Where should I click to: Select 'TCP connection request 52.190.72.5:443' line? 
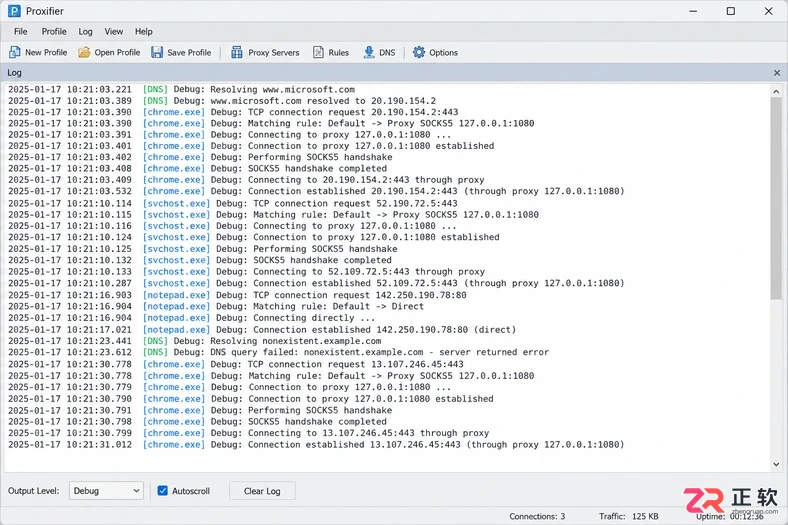point(233,203)
